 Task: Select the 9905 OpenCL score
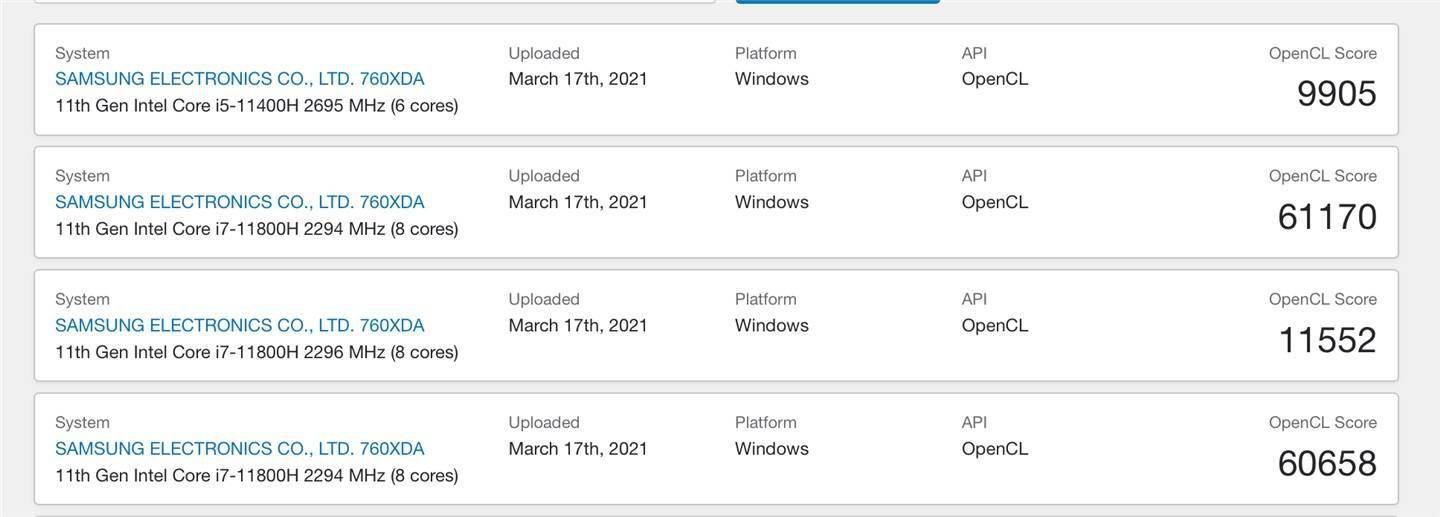(1336, 94)
